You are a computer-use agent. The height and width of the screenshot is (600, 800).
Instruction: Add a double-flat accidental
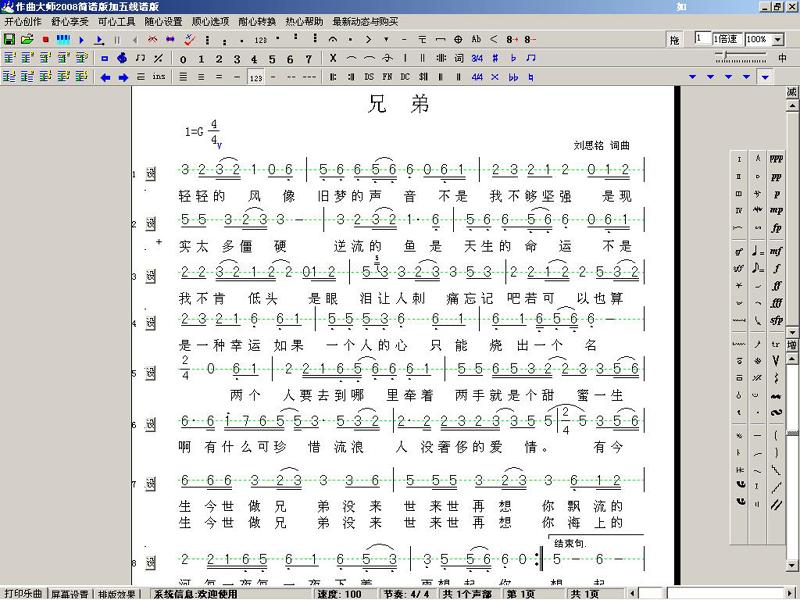coord(513,77)
